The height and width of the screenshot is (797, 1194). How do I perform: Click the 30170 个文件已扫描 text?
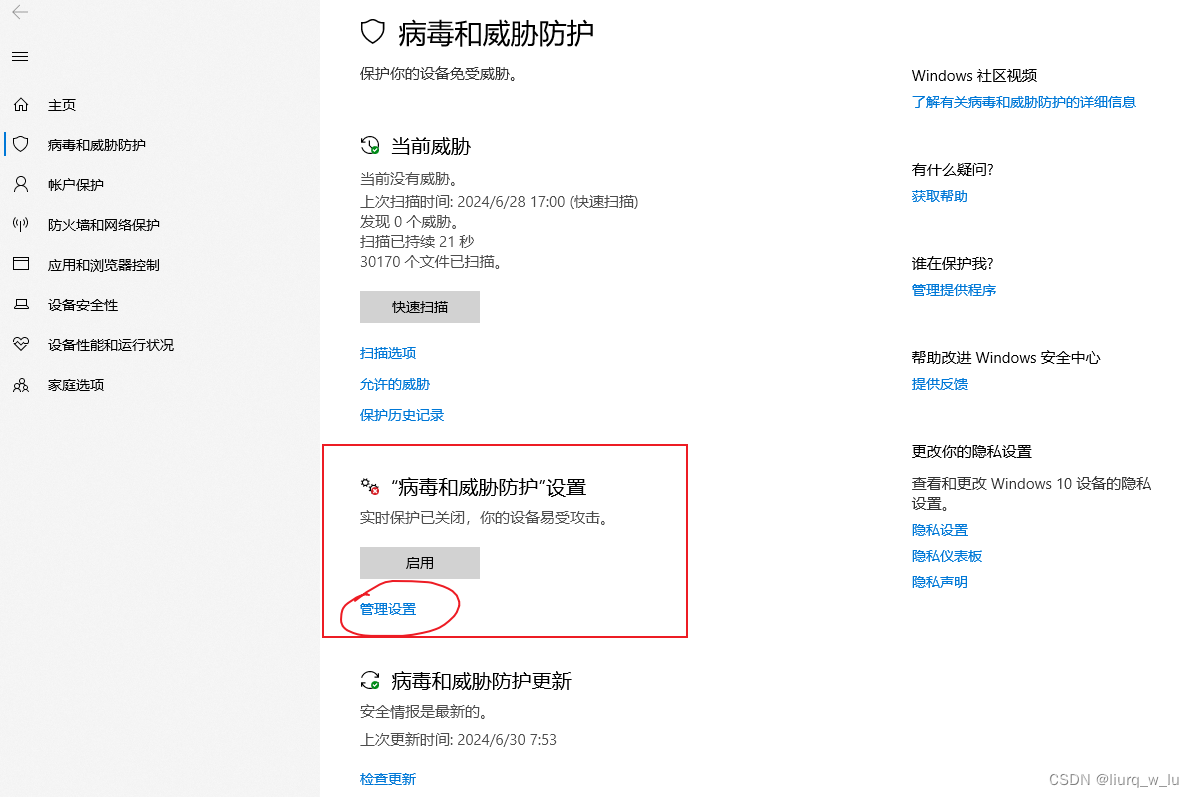433,262
